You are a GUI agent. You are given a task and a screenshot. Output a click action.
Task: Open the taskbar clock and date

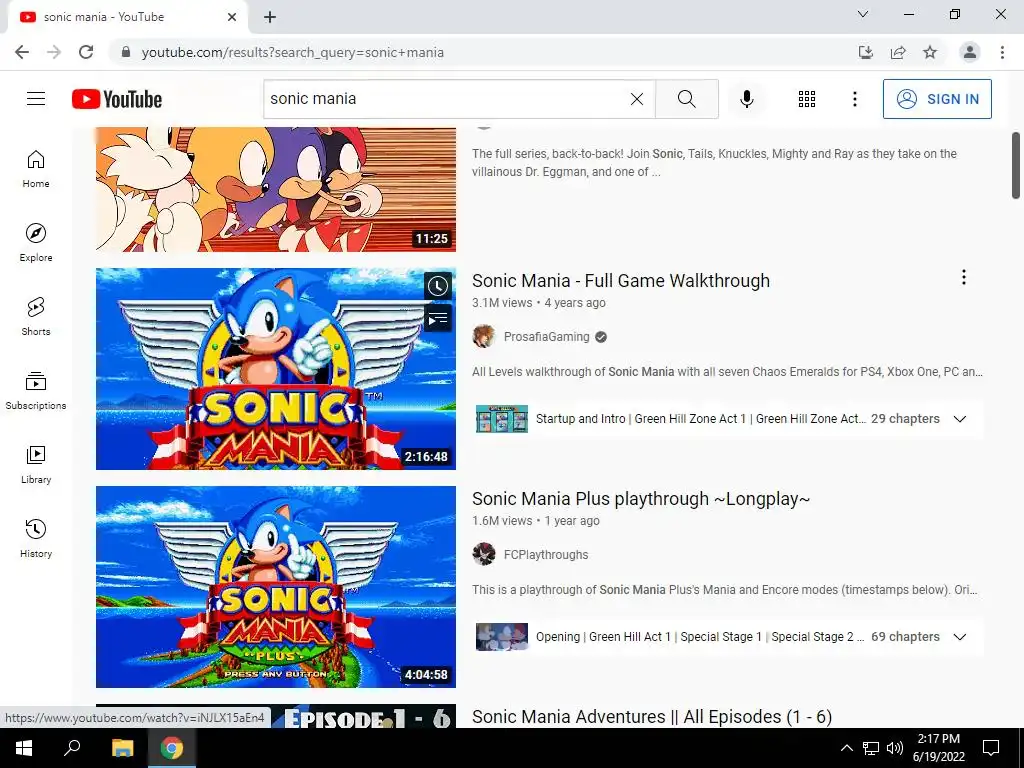coord(938,748)
